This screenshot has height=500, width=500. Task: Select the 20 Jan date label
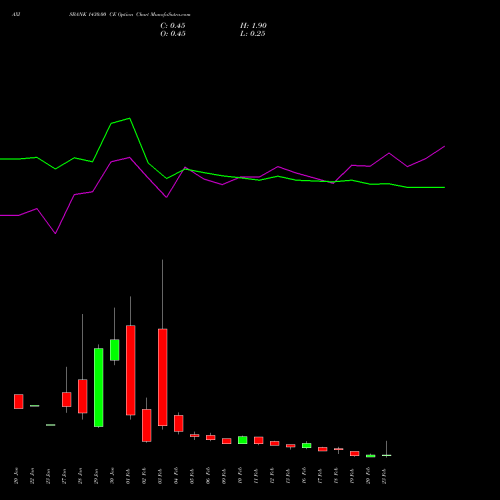(16, 476)
